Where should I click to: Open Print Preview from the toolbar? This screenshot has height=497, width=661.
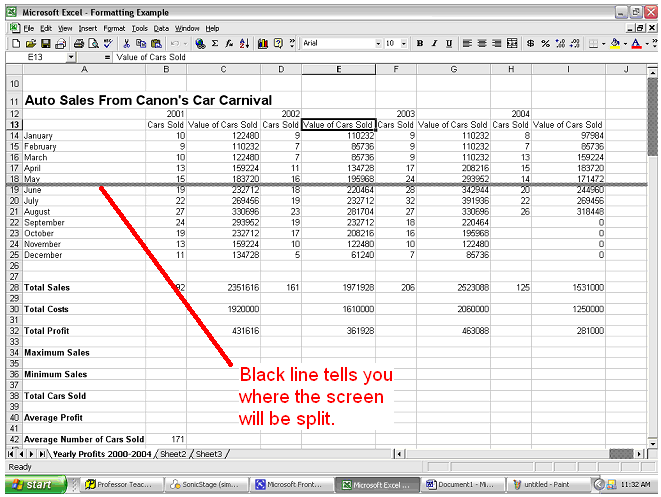(x=93, y=44)
